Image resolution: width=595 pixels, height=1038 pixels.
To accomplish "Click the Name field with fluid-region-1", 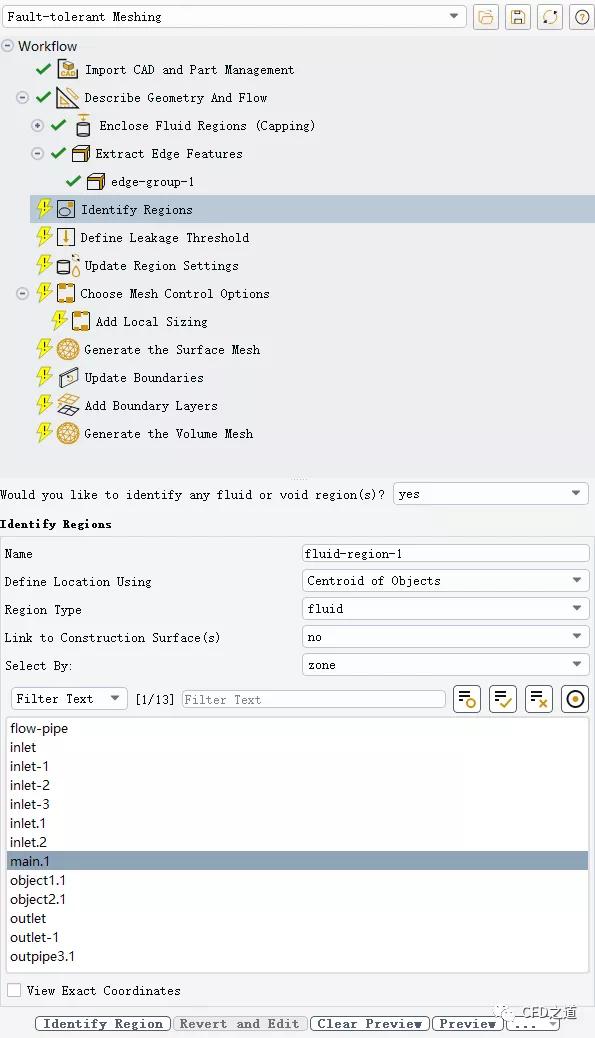I will pyautogui.click(x=445, y=553).
